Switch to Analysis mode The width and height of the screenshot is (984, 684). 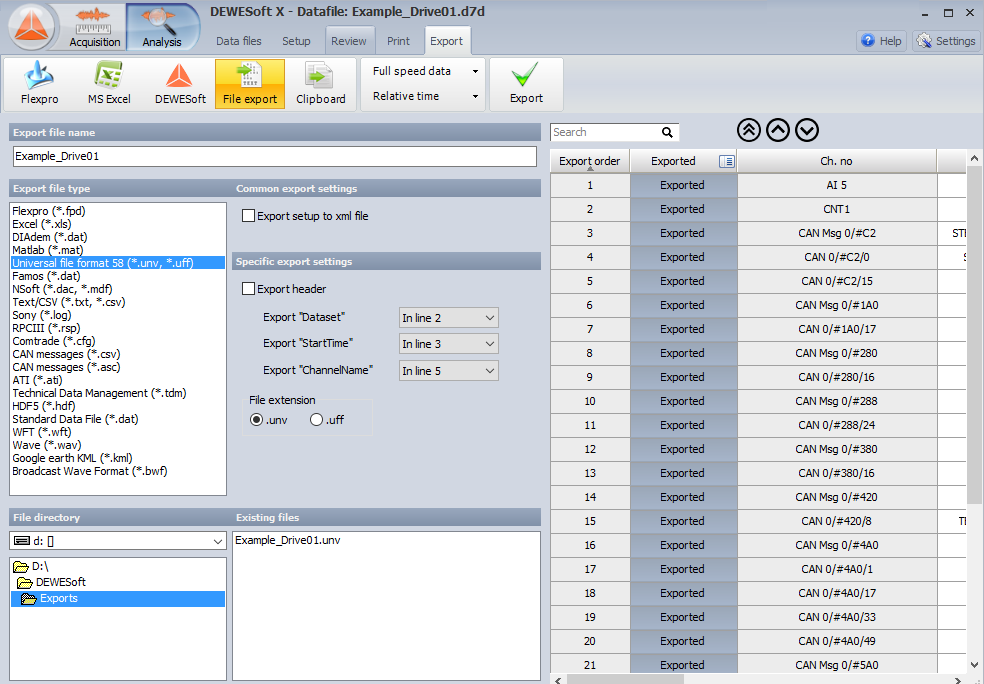162,28
